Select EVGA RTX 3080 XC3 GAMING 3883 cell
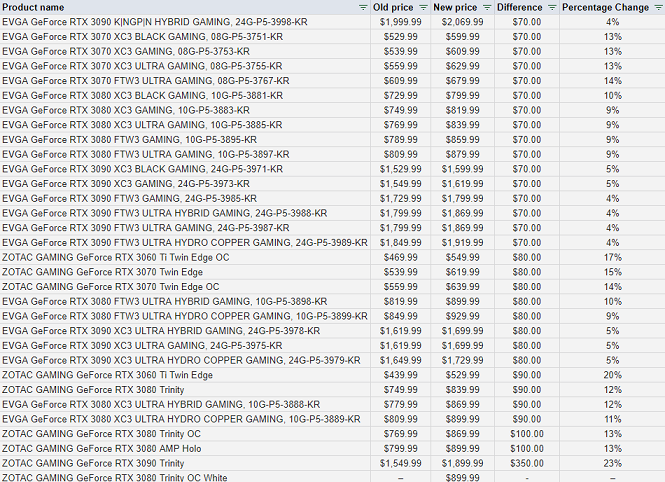This screenshot has width=665, height=482. point(185,110)
